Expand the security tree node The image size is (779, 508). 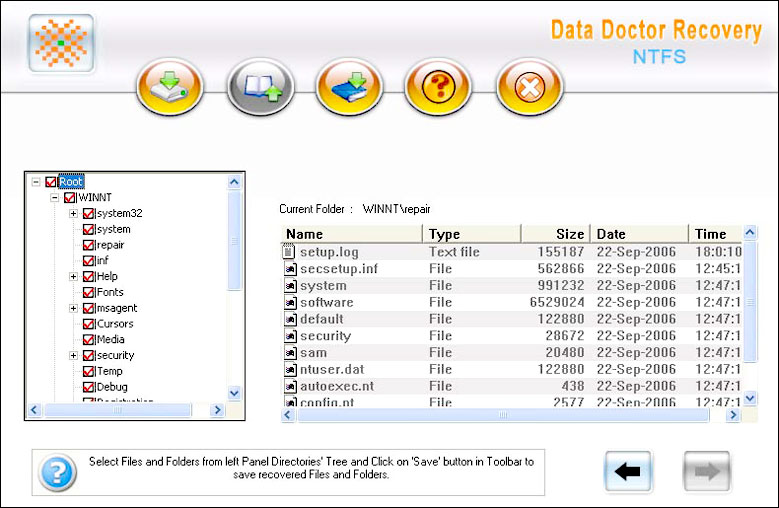(x=74, y=356)
